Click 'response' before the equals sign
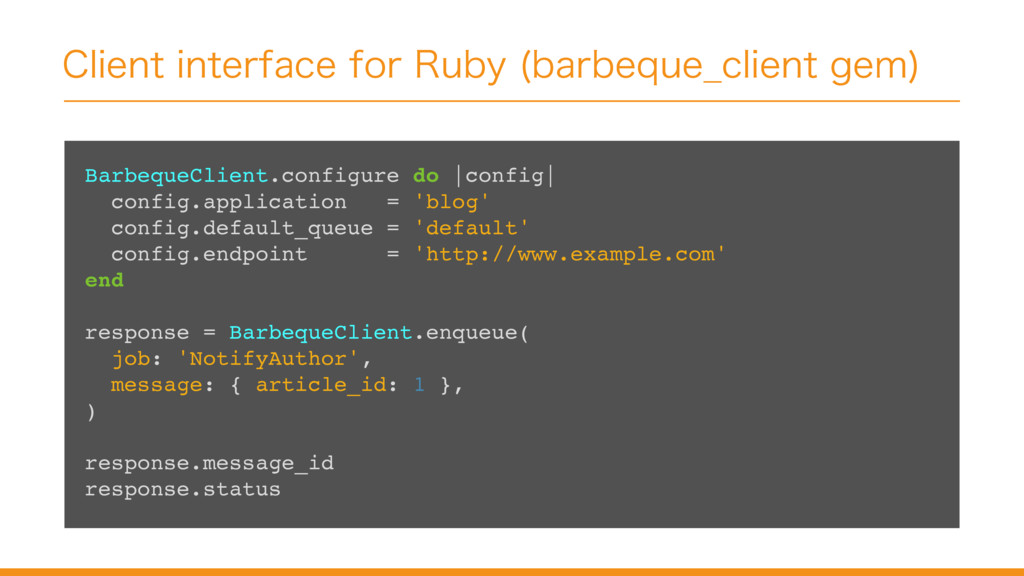The height and width of the screenshot is (576, 1024). tap(136, 333)
